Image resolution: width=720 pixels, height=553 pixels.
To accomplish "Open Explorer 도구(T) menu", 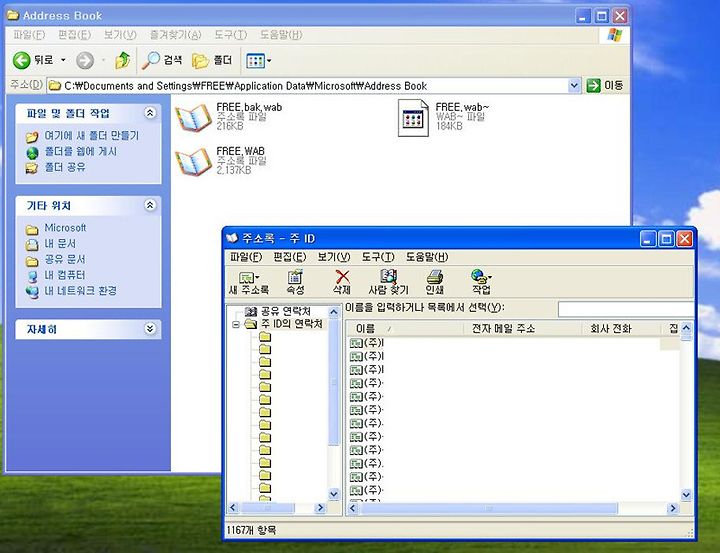I will tap(231, 35).
